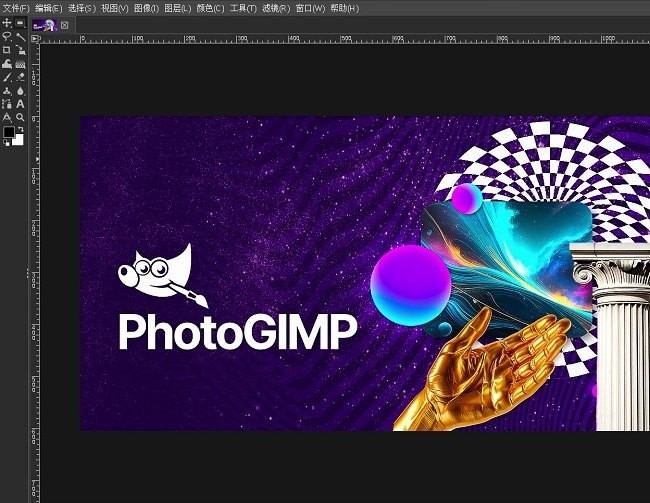Switch to the PhotoGIMP image tab
650x503 pixels.
(45, 24)
